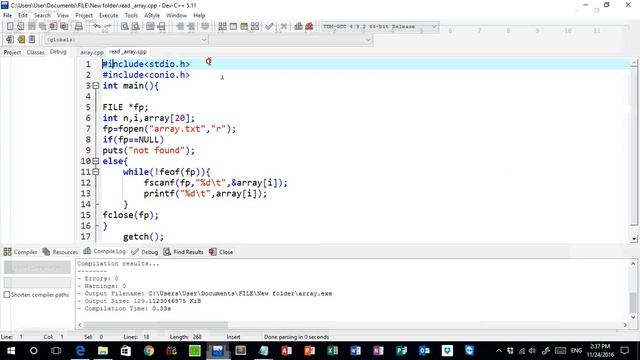The height and width of the screenshot is (360, 640).
Task: Show the Compile Log tab
Action: point(104,251)
